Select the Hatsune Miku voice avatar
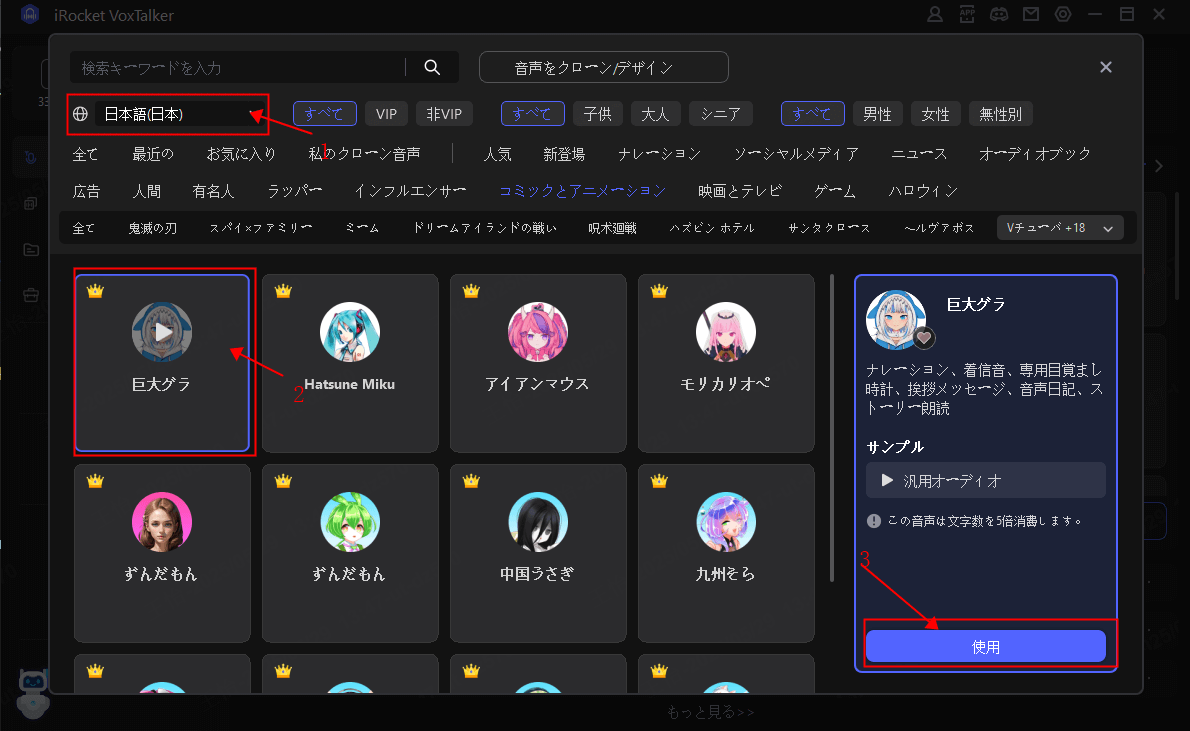 pos(350,332)
